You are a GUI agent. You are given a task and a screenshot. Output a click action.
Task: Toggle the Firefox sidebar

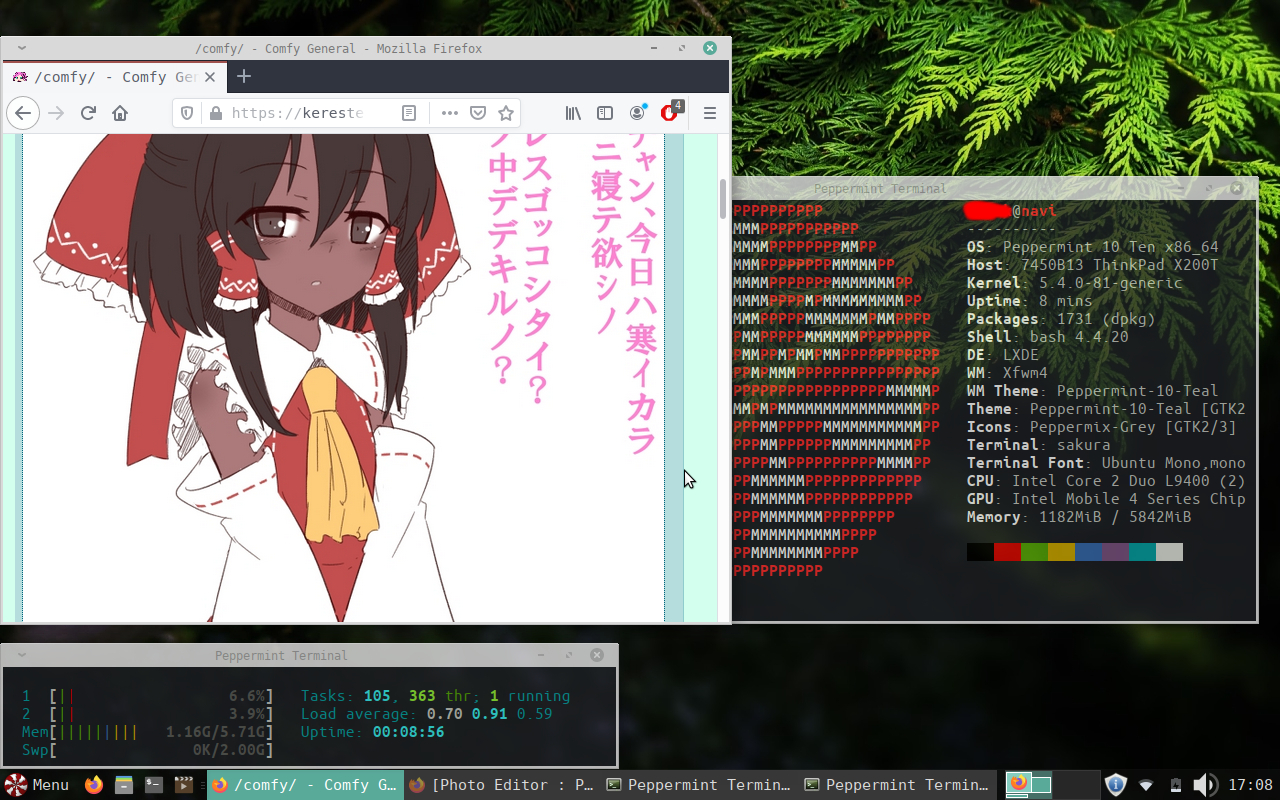click(605, 113)
